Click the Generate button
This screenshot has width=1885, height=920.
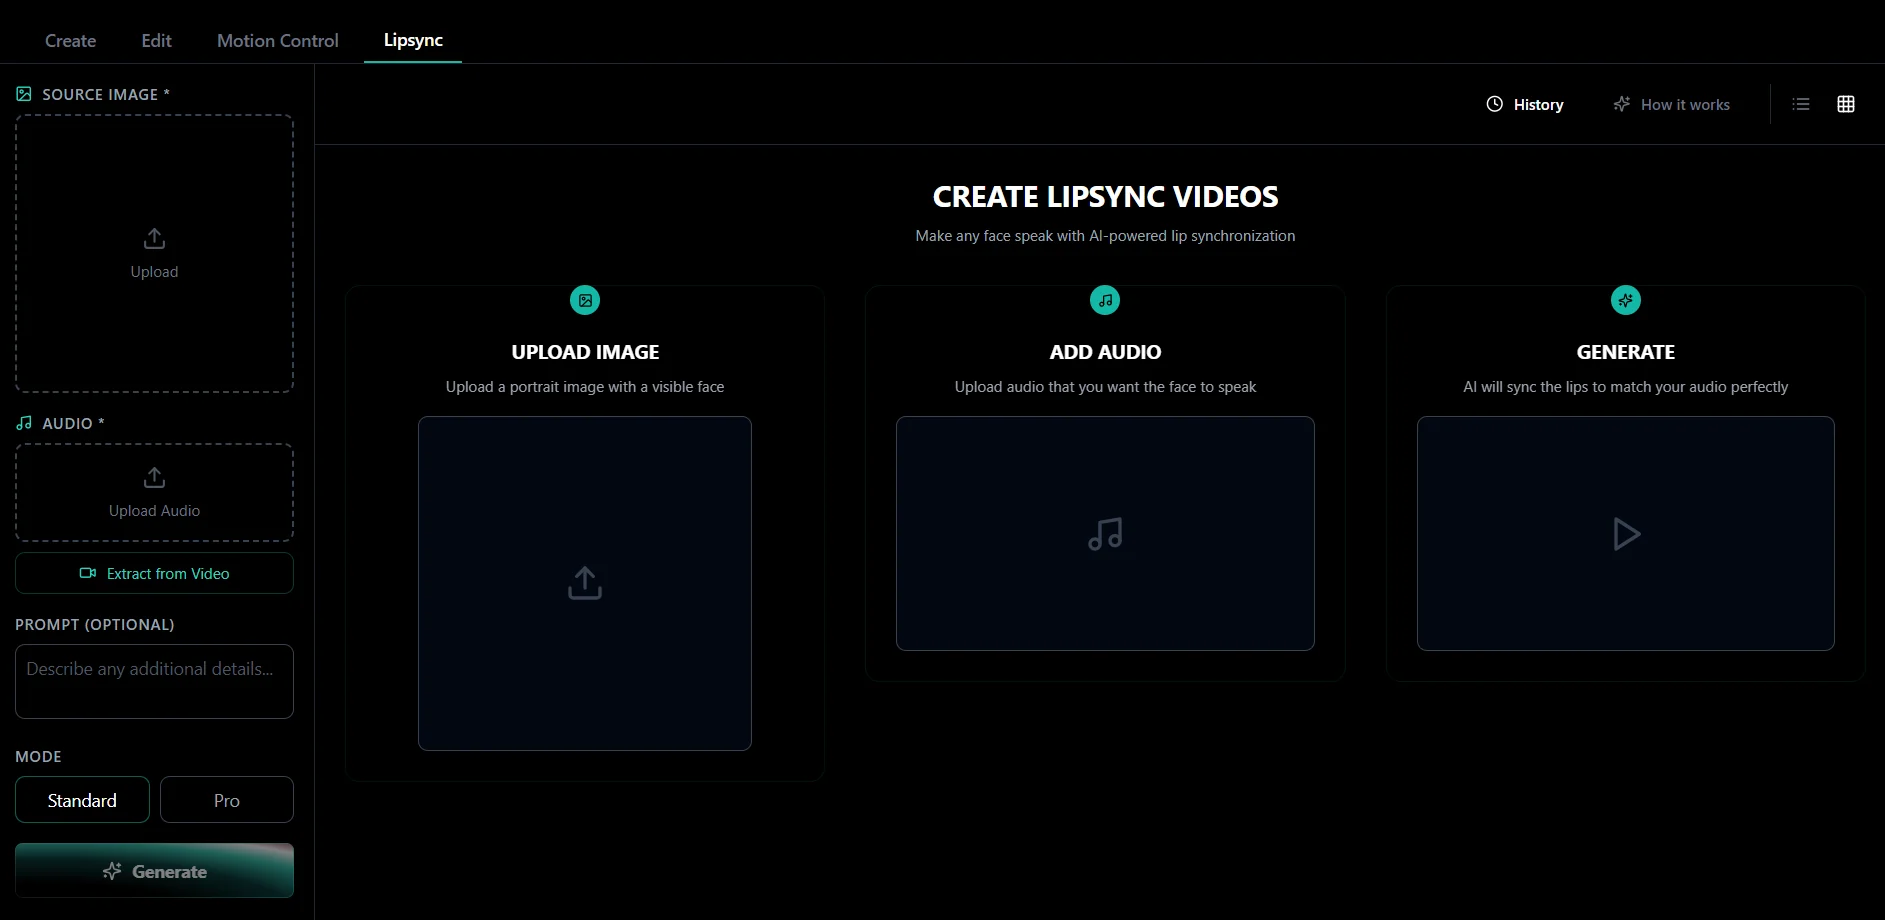tap(154, 871)
